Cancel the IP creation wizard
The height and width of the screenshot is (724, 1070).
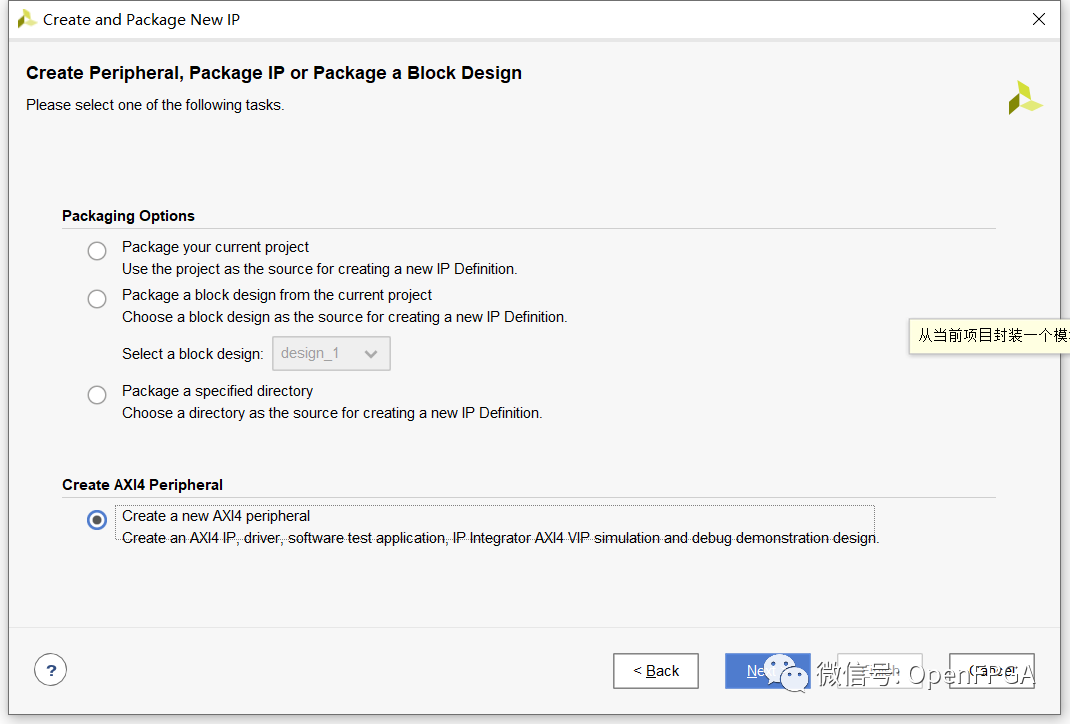pos(991,671)
